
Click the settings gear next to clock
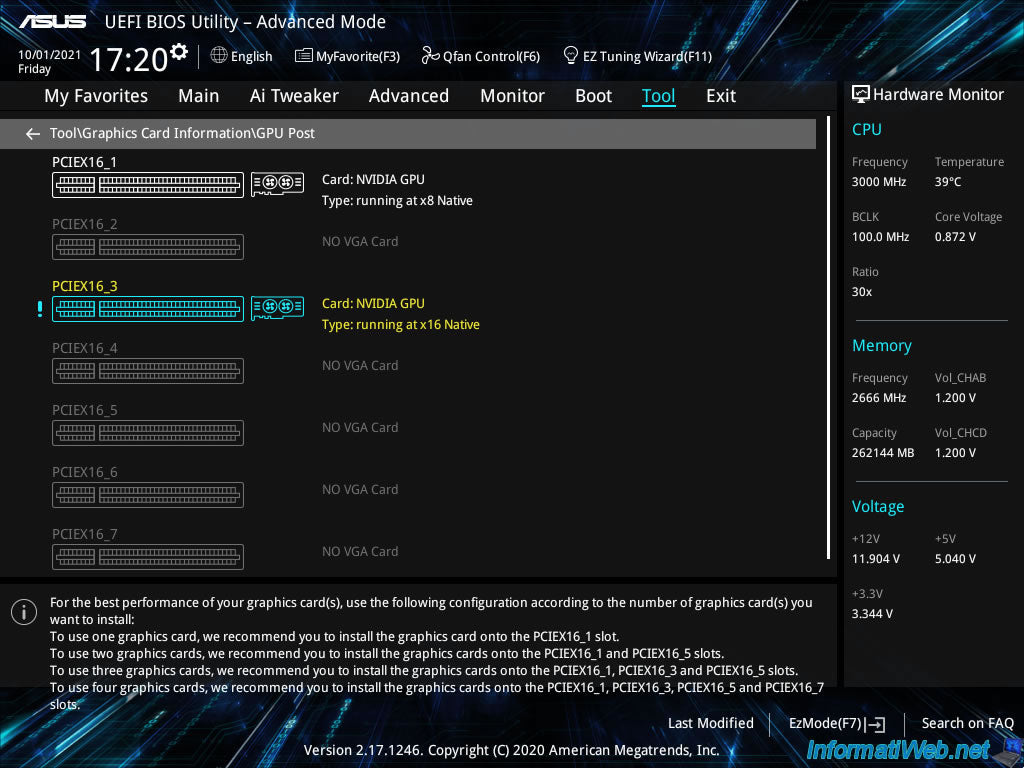(179, 52)
